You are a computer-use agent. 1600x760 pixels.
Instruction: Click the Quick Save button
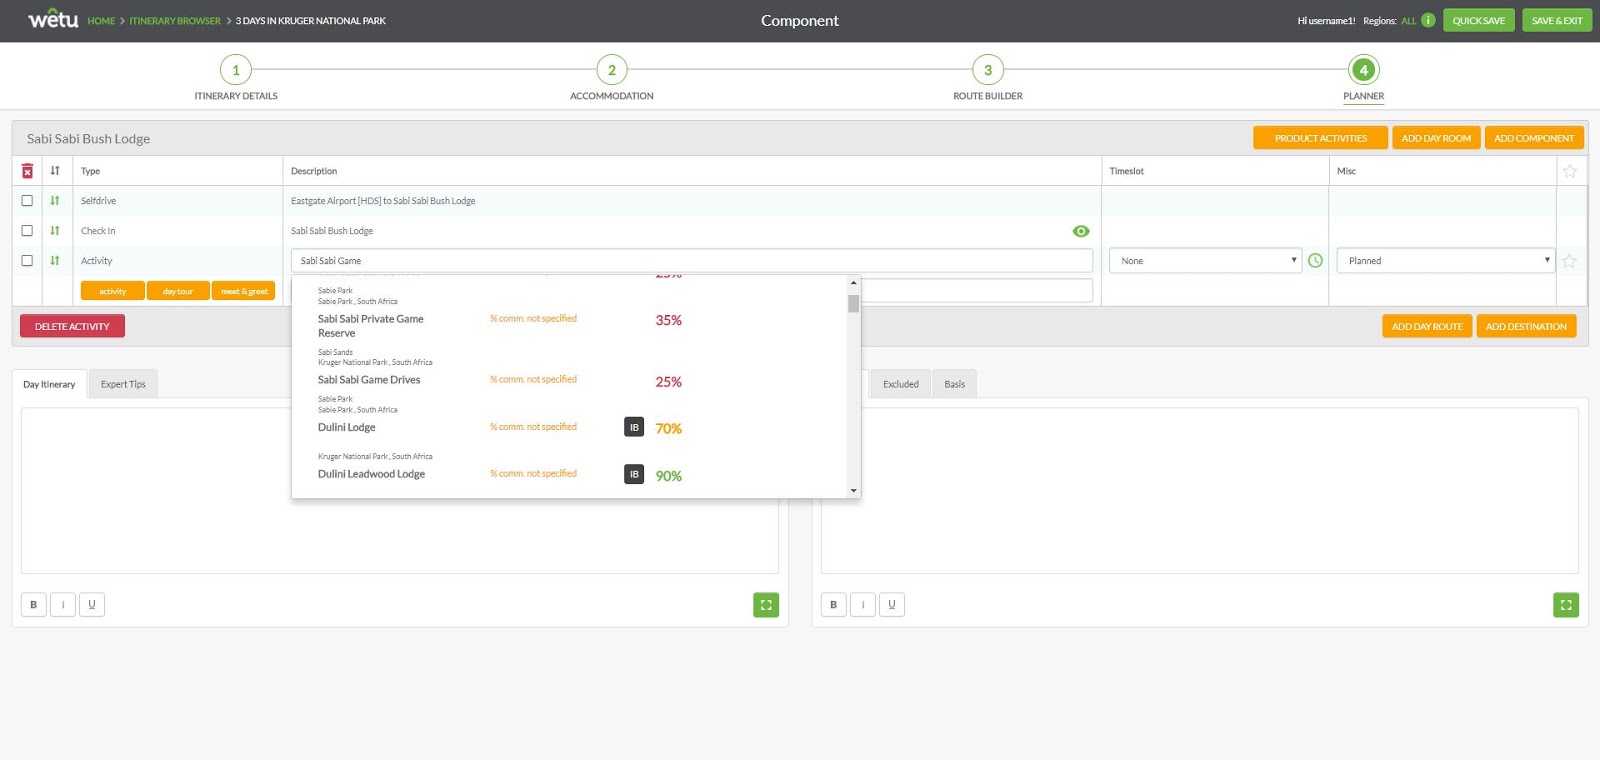coord(1479,20)
